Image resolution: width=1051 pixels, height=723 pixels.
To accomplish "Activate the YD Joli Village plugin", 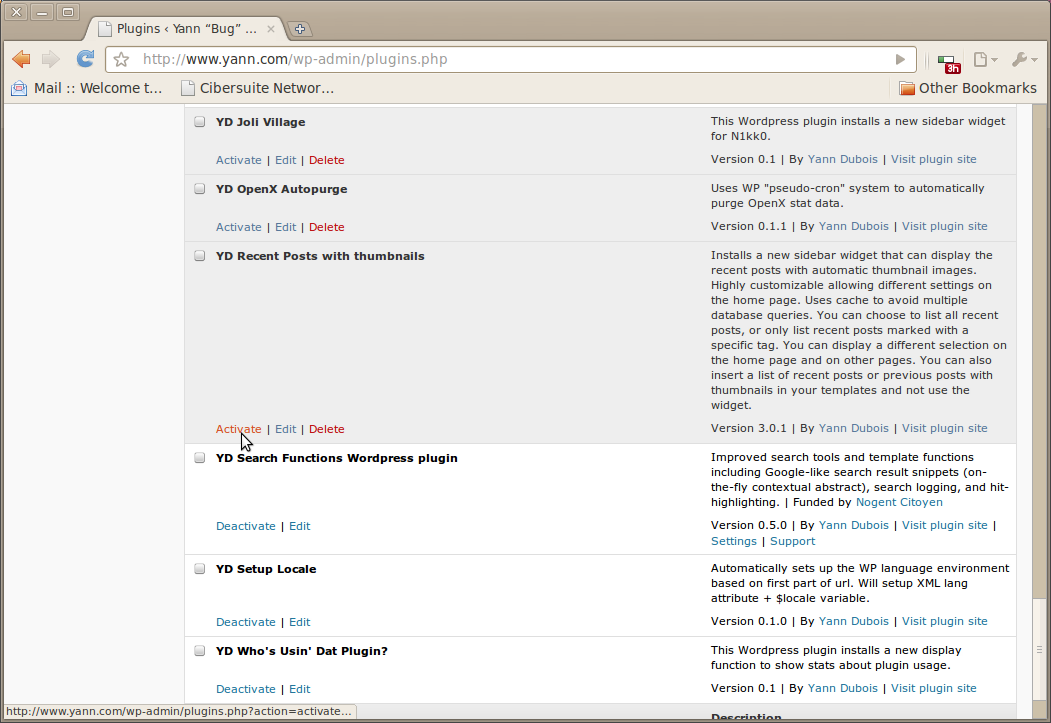I will [x=239, y=160].
